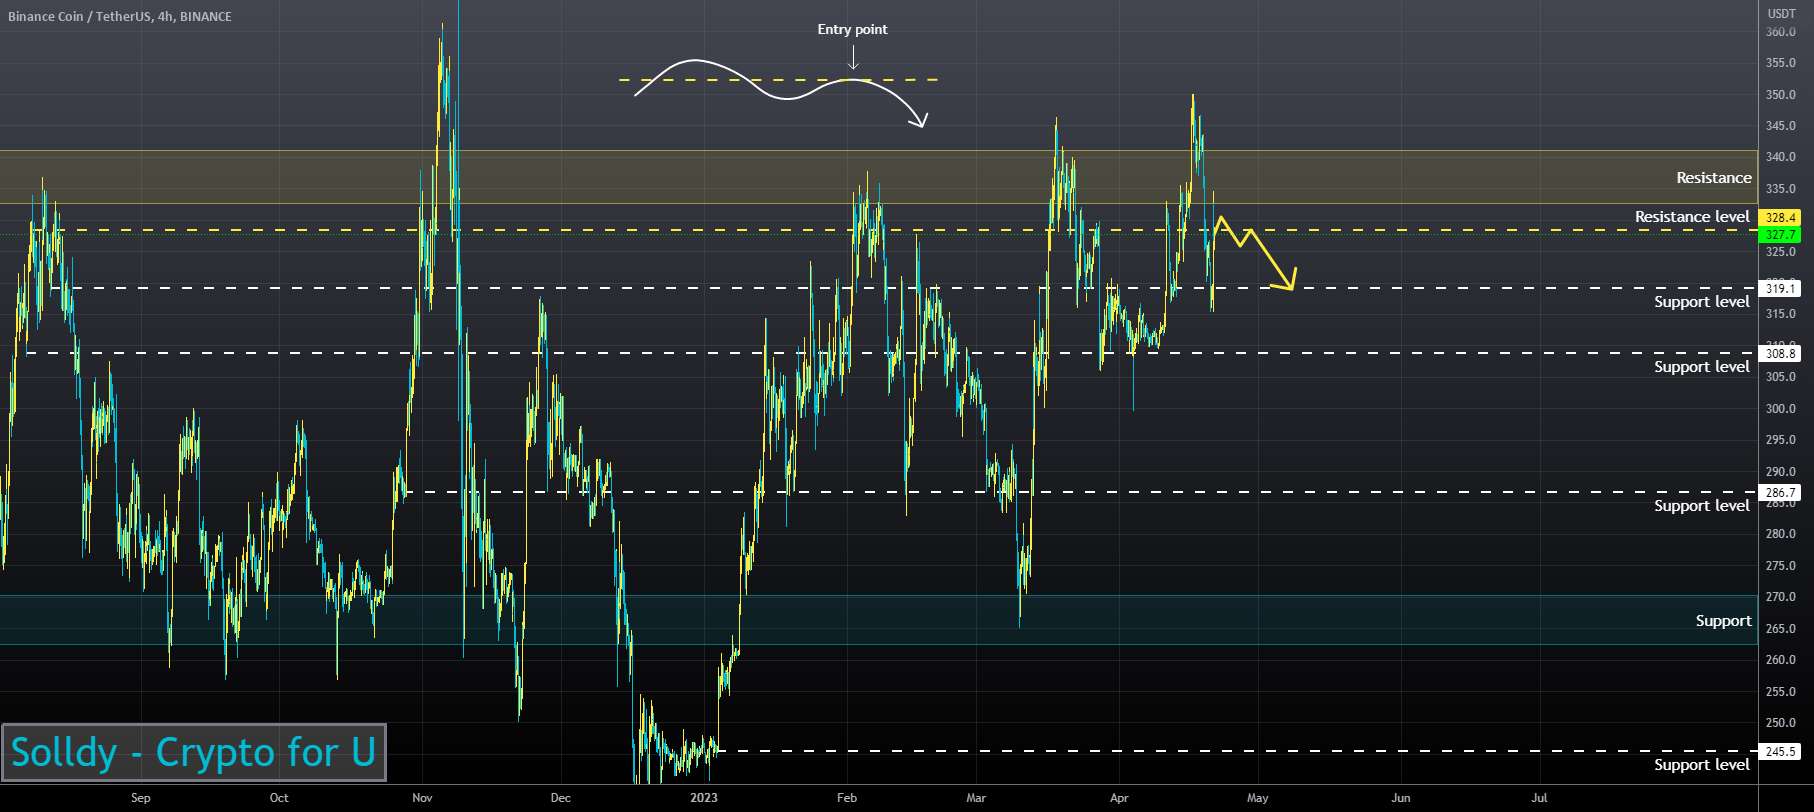Select the yellow 328.4 price tag
The width and height of the screenshot is (1814, 812).
[x=1780, y=218]
